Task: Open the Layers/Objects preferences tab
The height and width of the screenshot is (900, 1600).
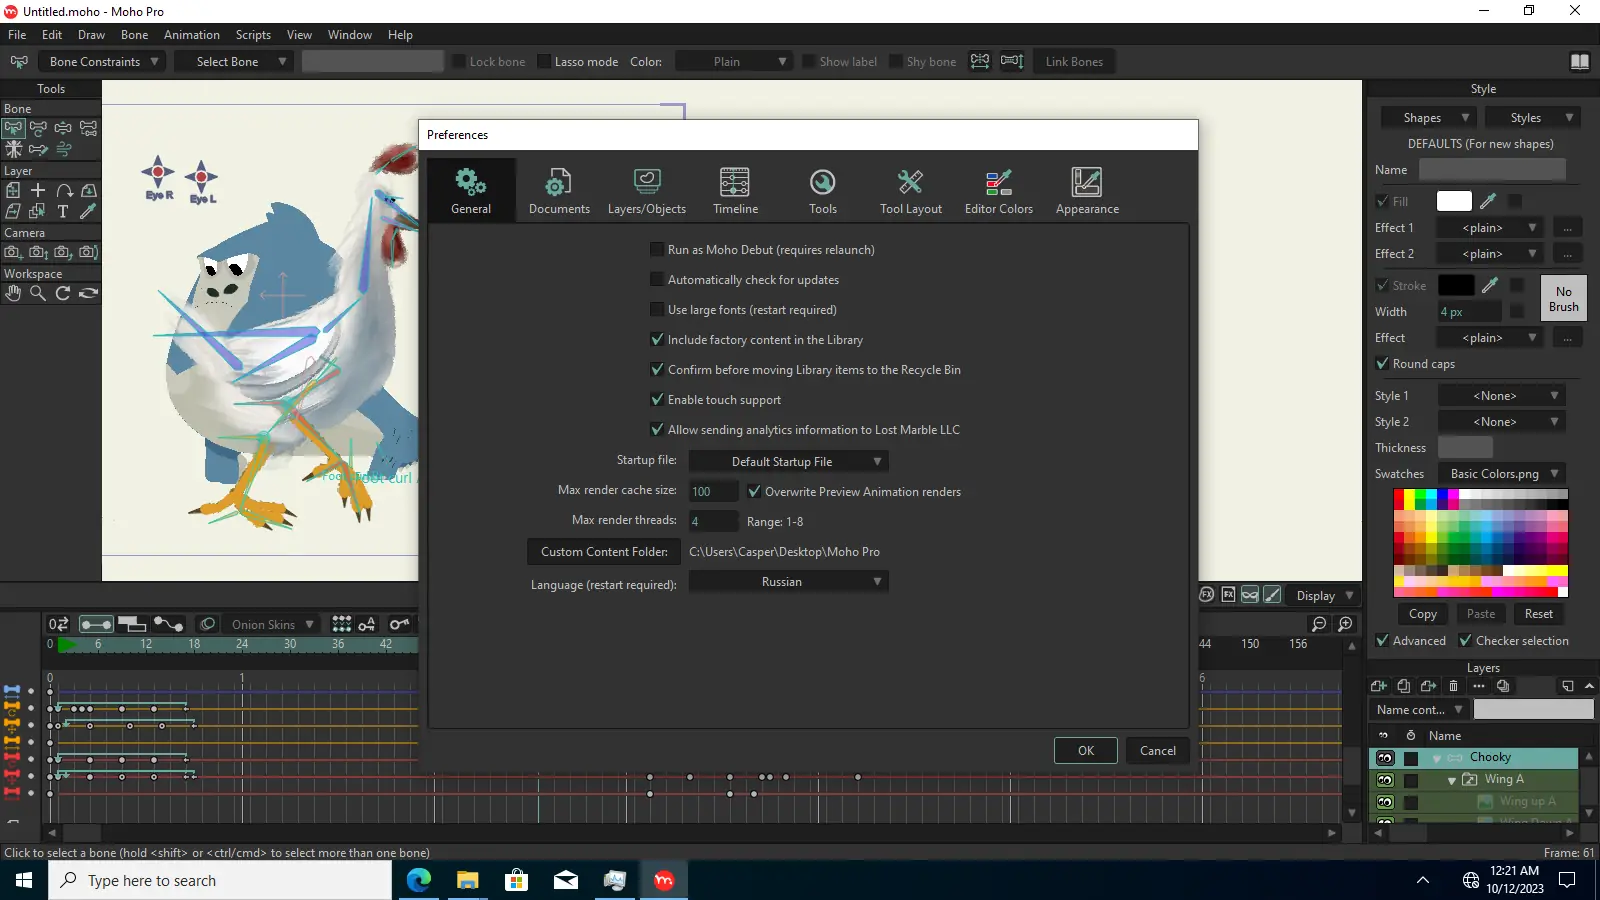Action: pyautogui.click(x=647, y=190)
